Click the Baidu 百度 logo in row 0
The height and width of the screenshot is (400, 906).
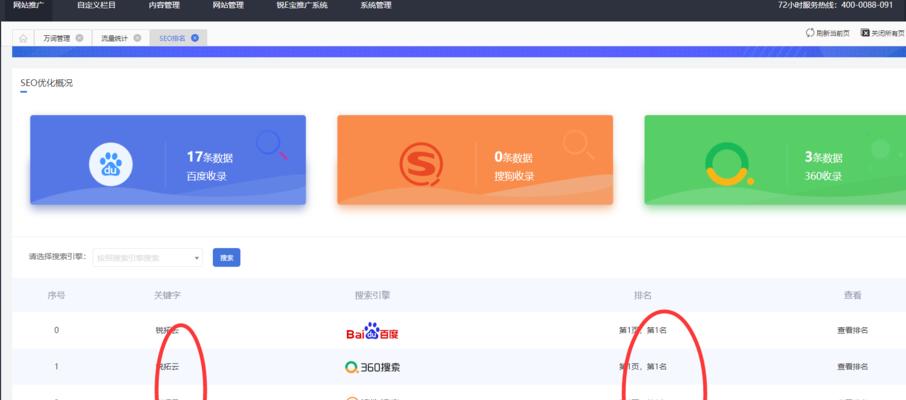click(372, 331)
